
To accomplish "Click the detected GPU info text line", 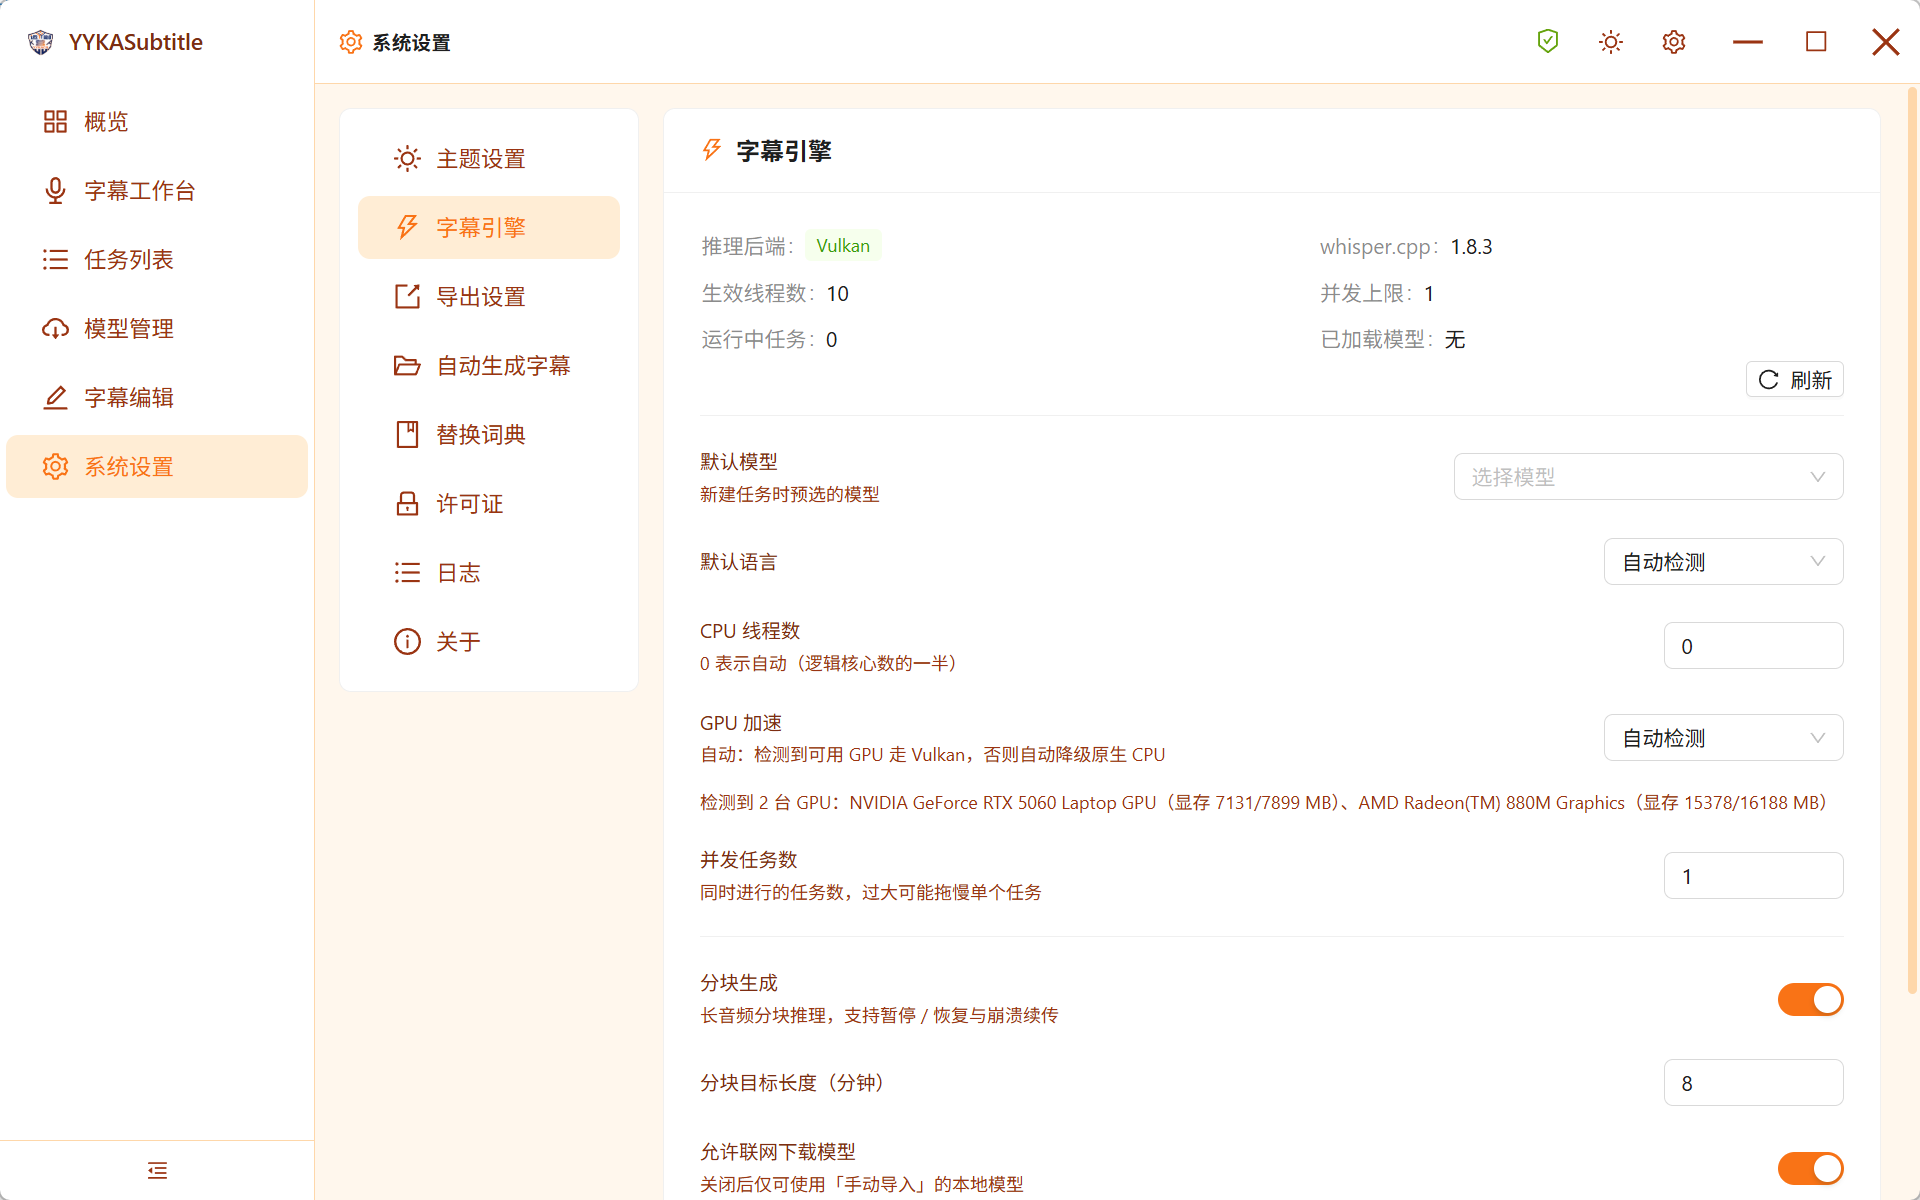I will tap(1264, 803).
